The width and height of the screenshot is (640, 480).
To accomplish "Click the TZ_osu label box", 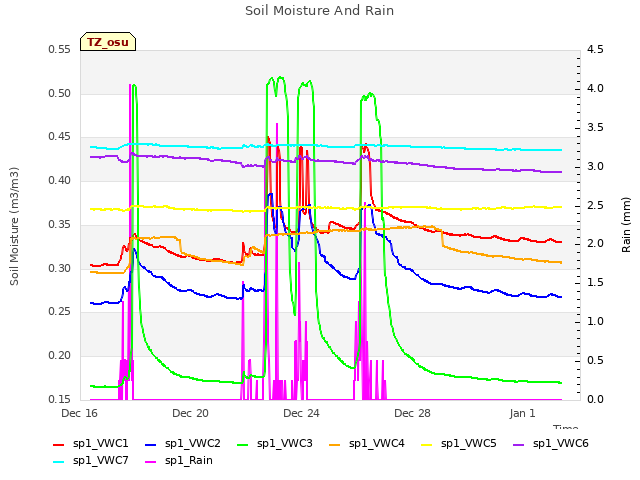I will (x=108, y=42).
